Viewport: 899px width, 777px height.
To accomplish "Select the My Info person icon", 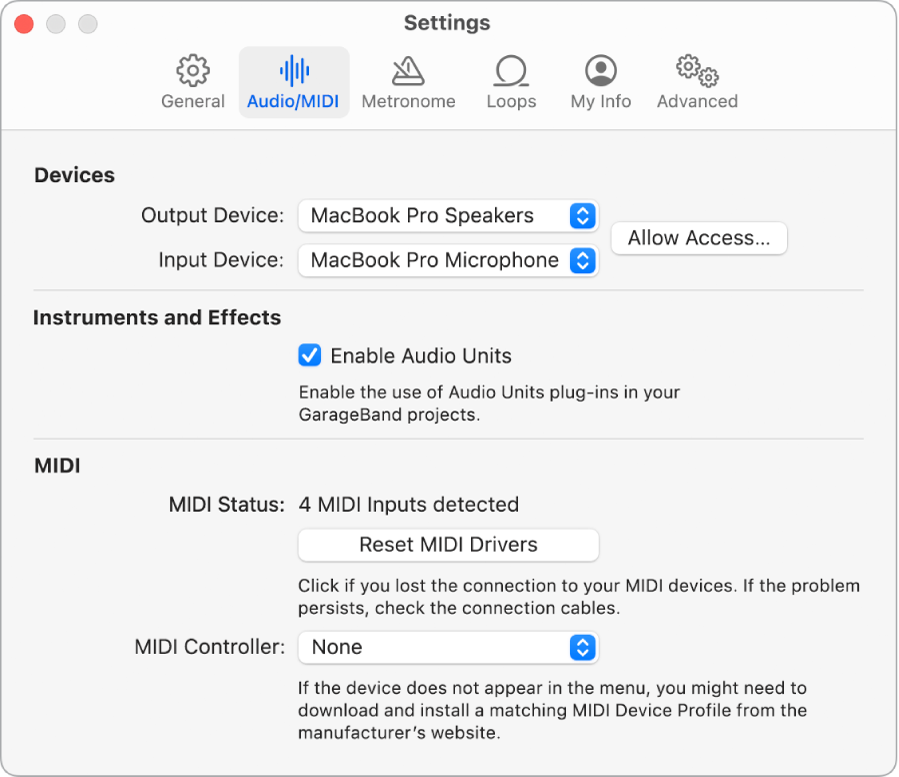I will click(x=599, y=70).
